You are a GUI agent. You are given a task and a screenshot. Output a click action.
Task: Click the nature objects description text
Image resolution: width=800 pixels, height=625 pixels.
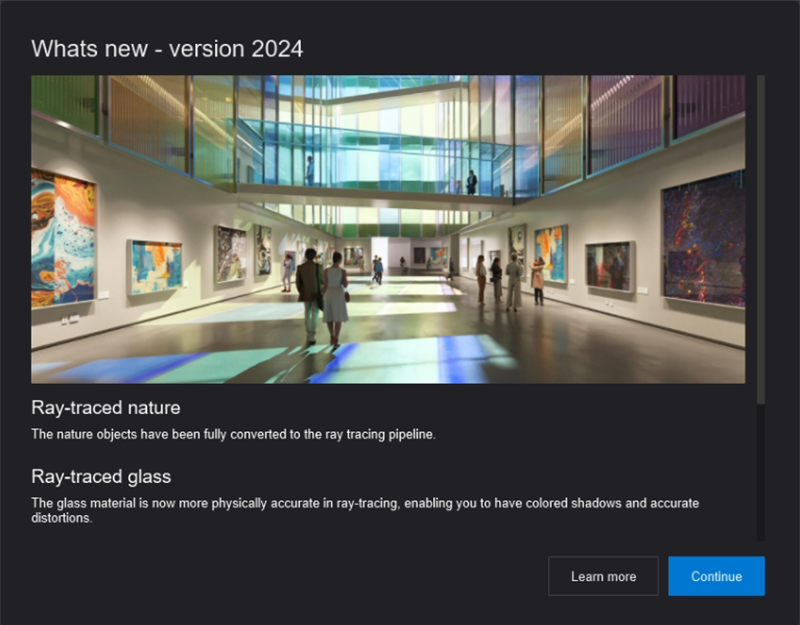tap(233, 434)
